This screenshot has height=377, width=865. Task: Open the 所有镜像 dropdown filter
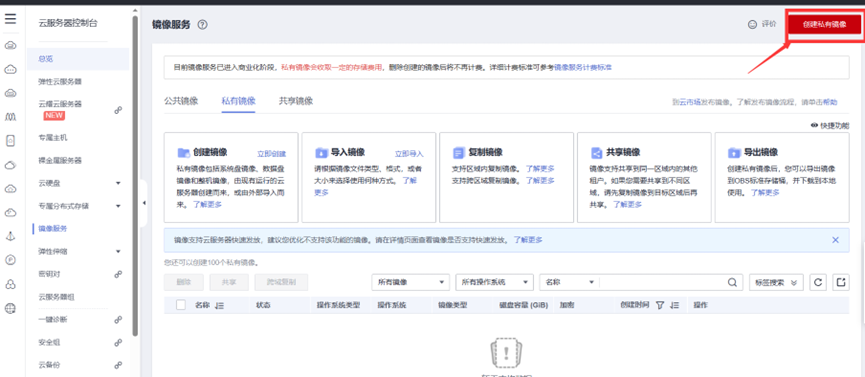coord(410,282)
